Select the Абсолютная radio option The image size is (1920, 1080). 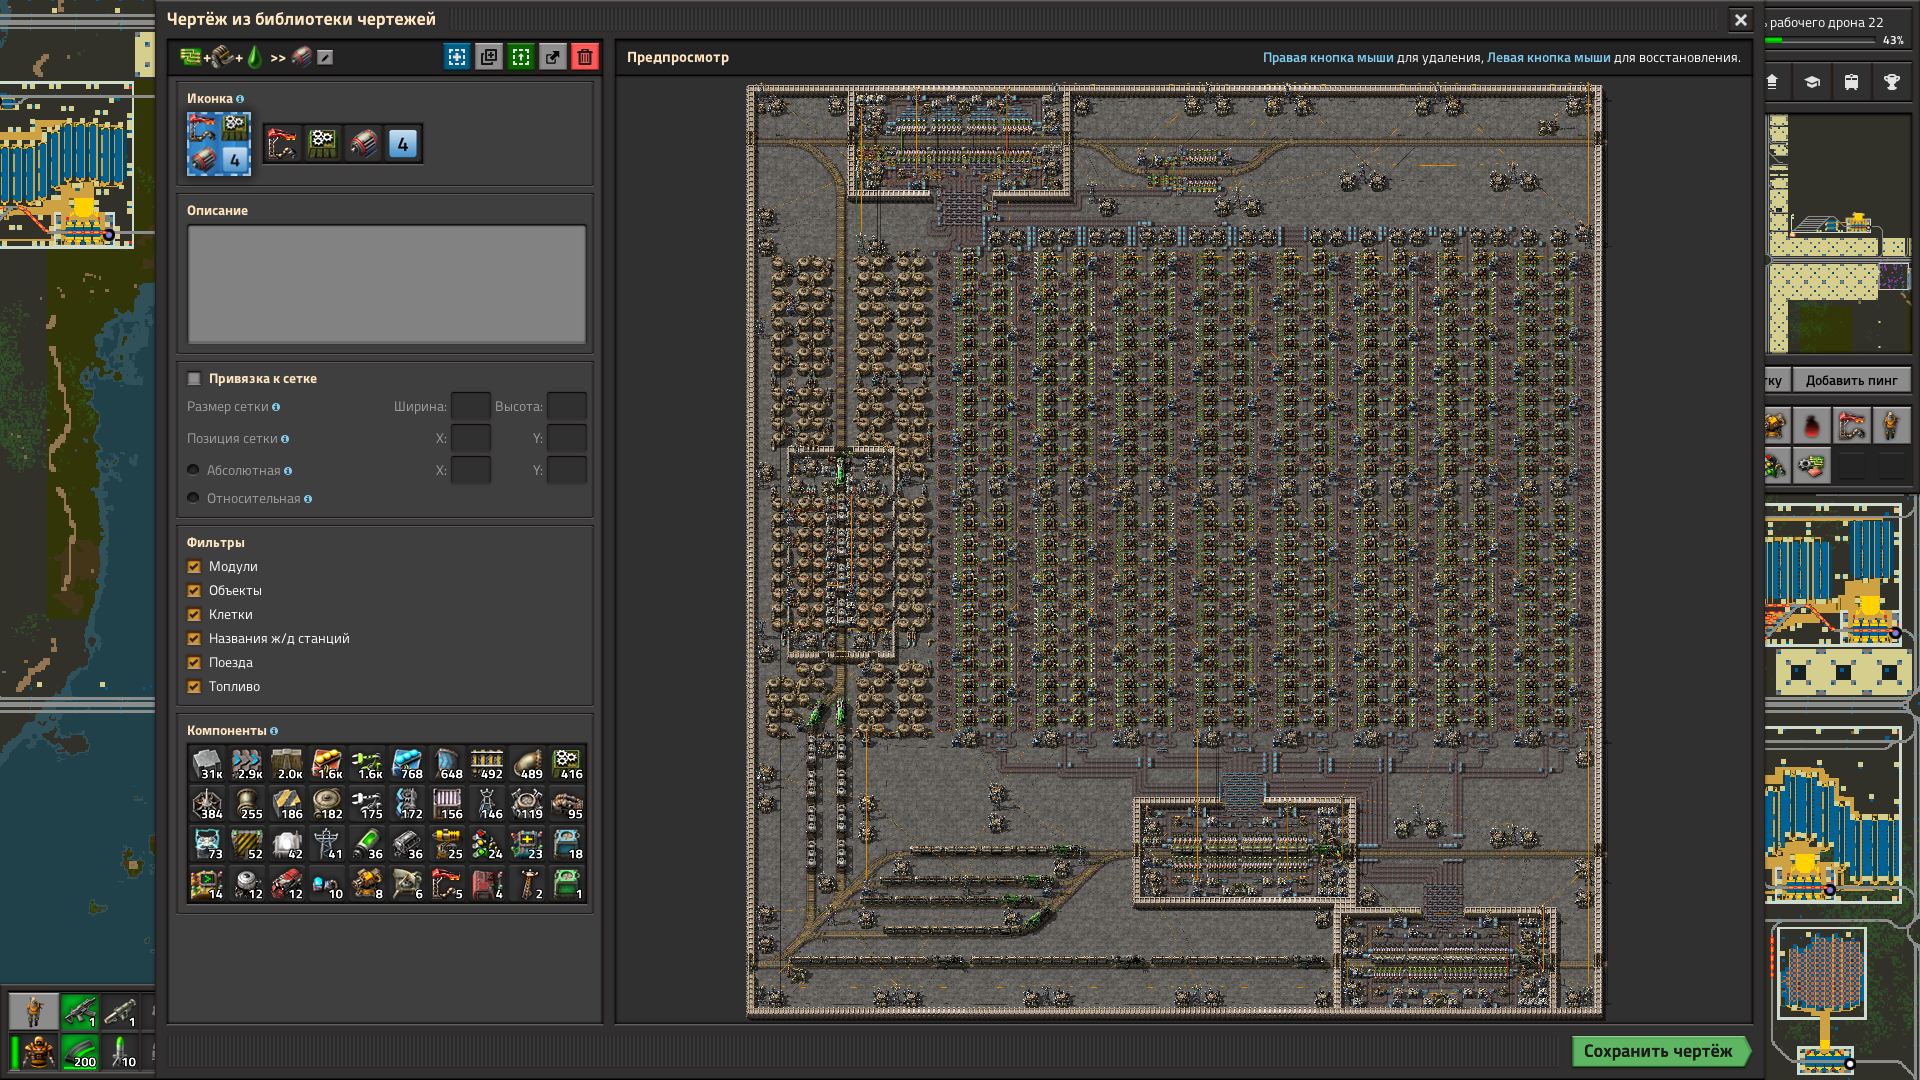193,470
